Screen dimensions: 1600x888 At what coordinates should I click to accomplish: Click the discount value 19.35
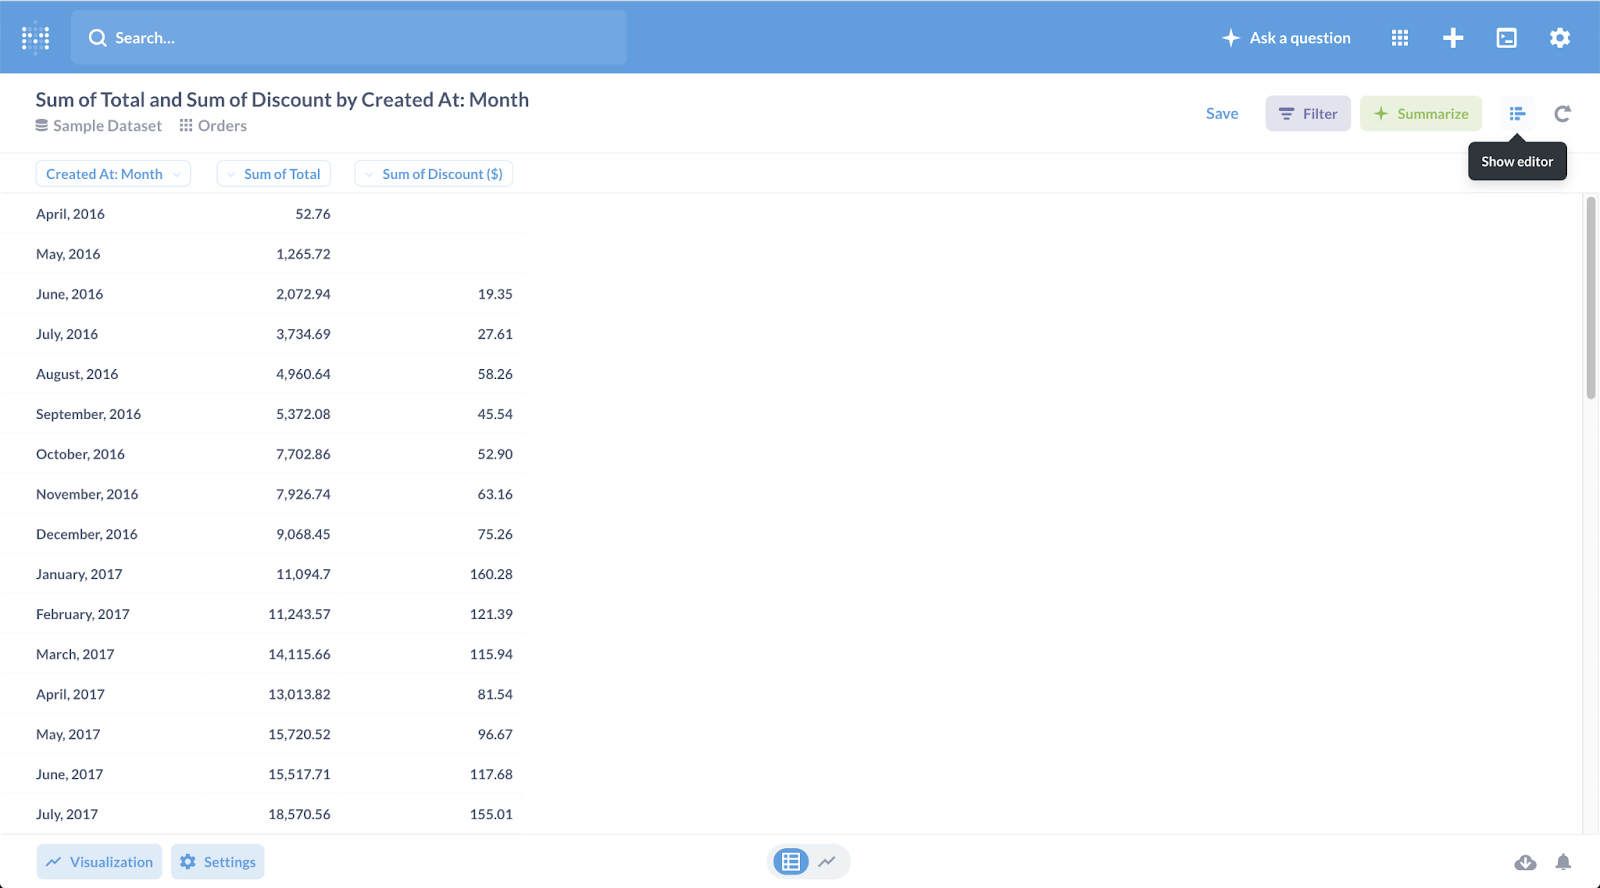click(x=495, y=294)
